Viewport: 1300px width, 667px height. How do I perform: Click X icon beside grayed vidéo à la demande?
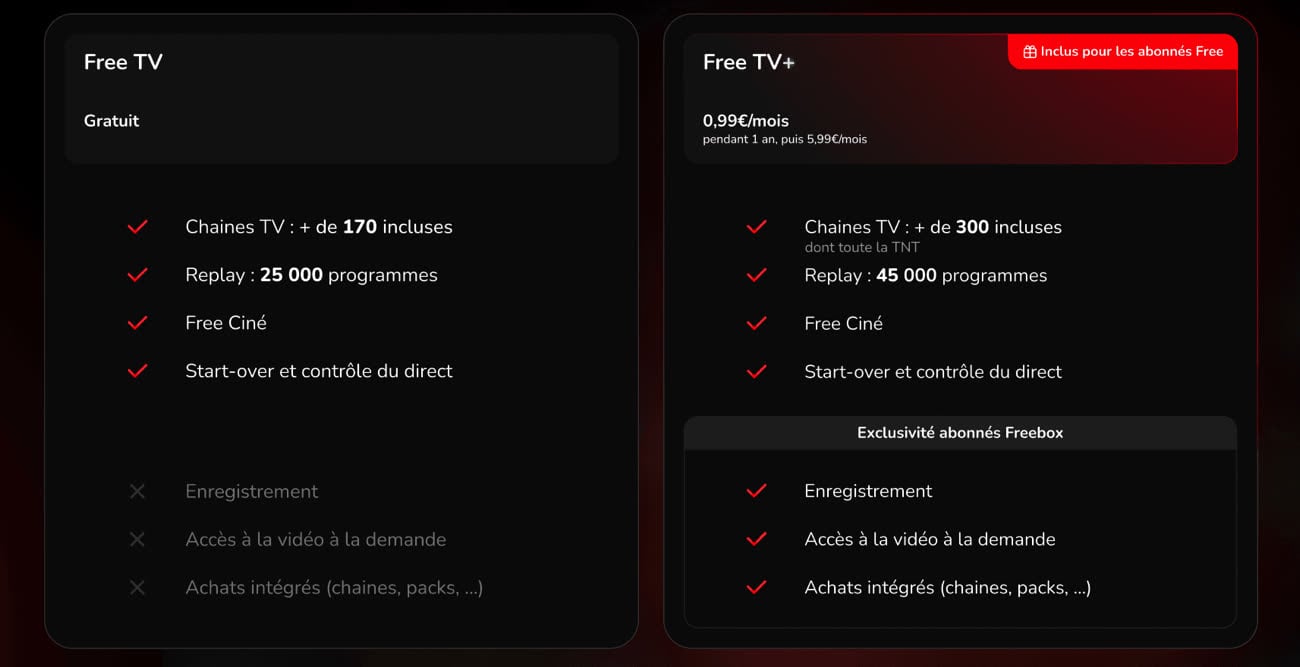point(138,539)
